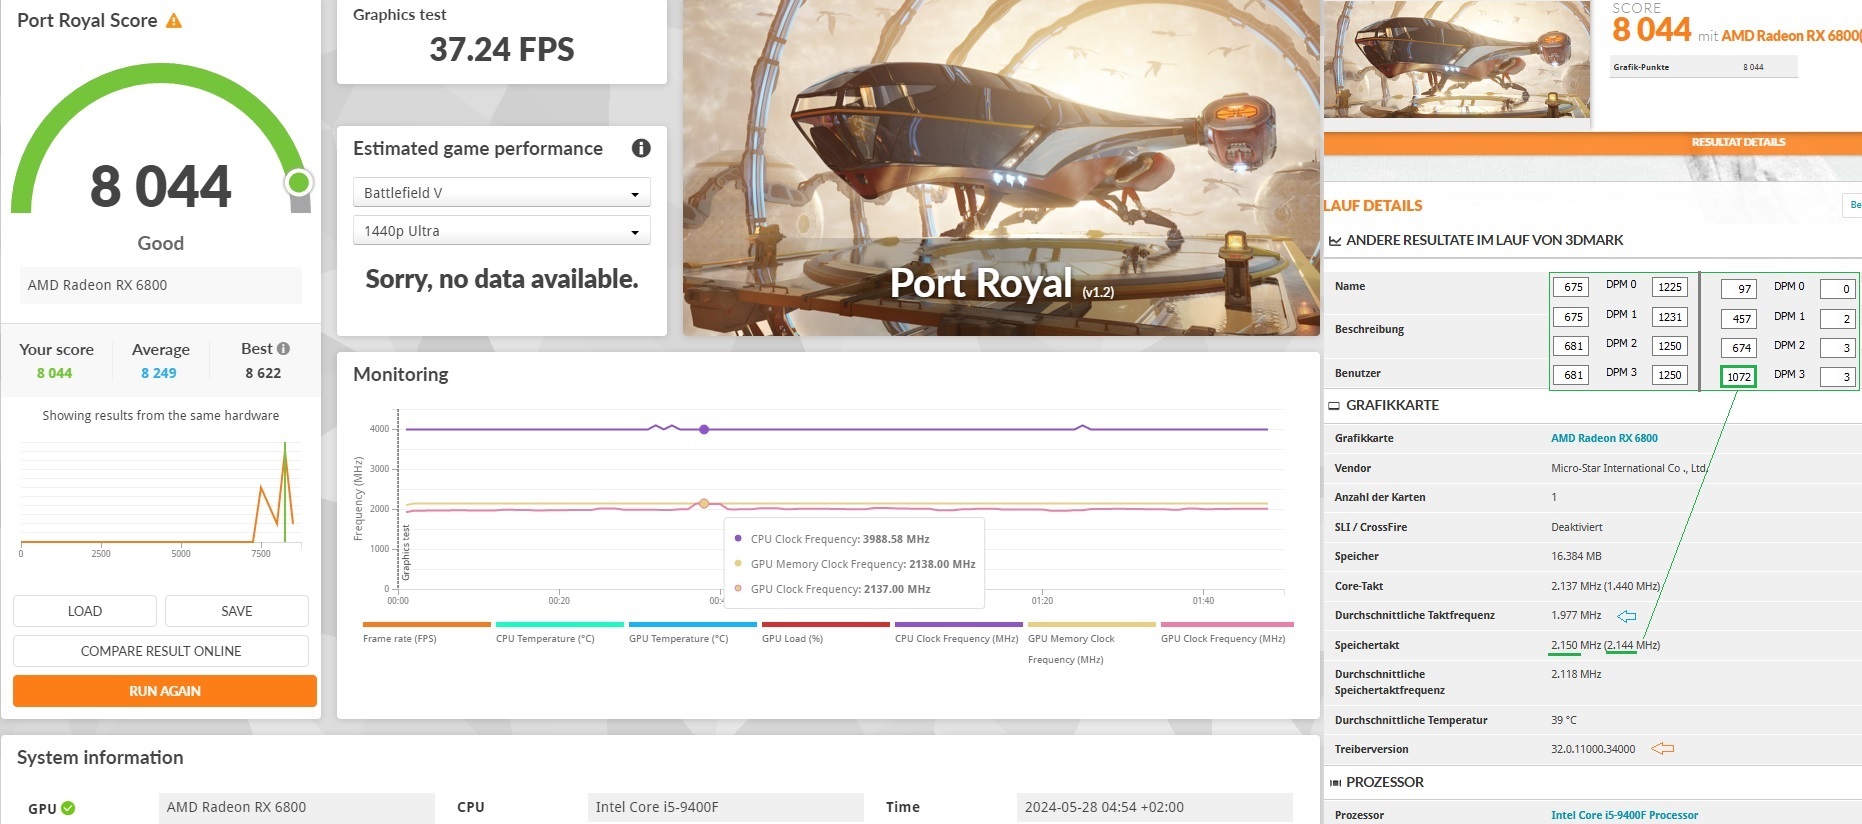Viewport: 1862px width, 824px height.
Task: Click the DPM field containing 1231
Action: pyautogui.click(x=1669, y=317)
